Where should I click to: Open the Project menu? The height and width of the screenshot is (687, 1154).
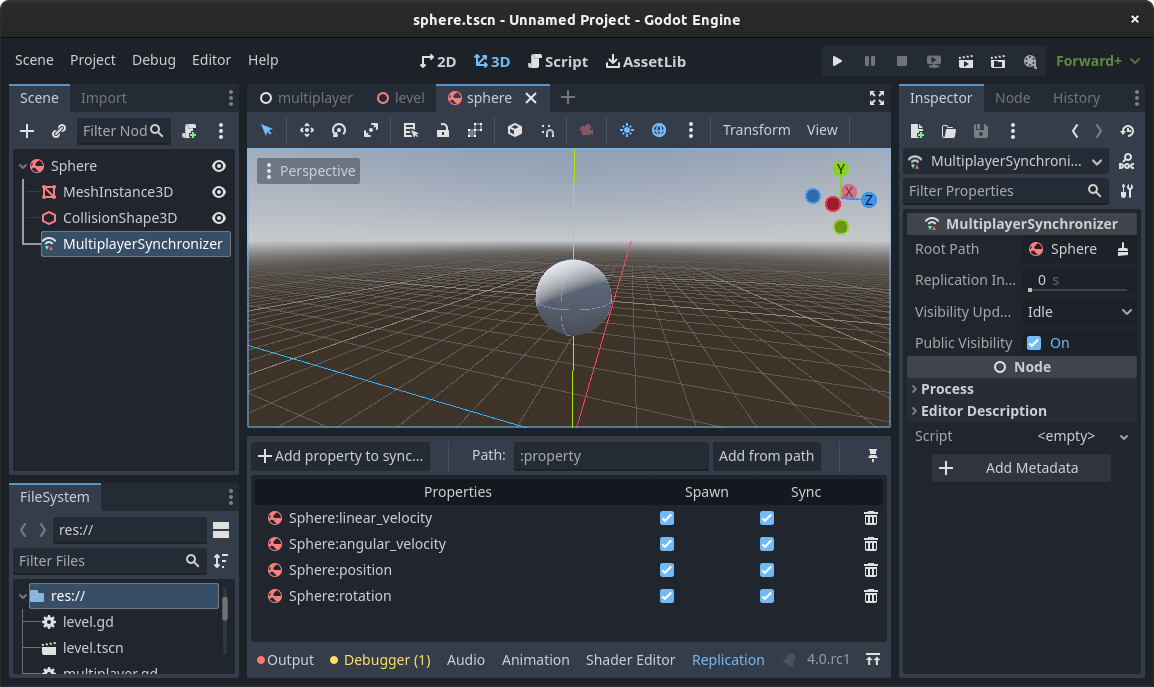point(93,60)
